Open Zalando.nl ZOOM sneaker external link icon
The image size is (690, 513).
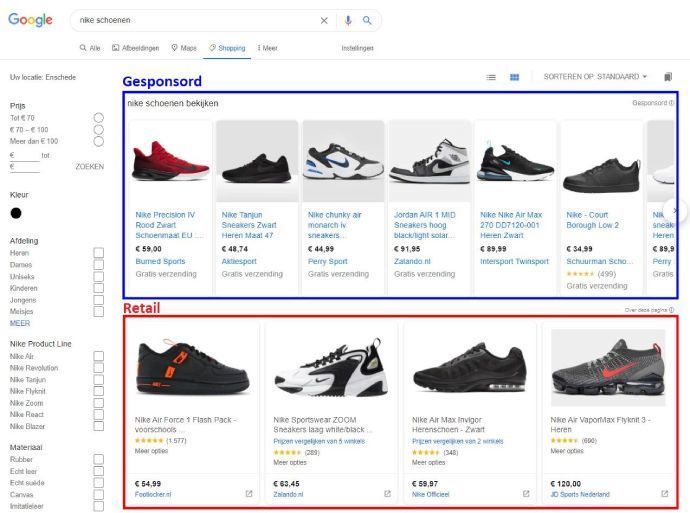pyautogui.click(x=387, y=494)
